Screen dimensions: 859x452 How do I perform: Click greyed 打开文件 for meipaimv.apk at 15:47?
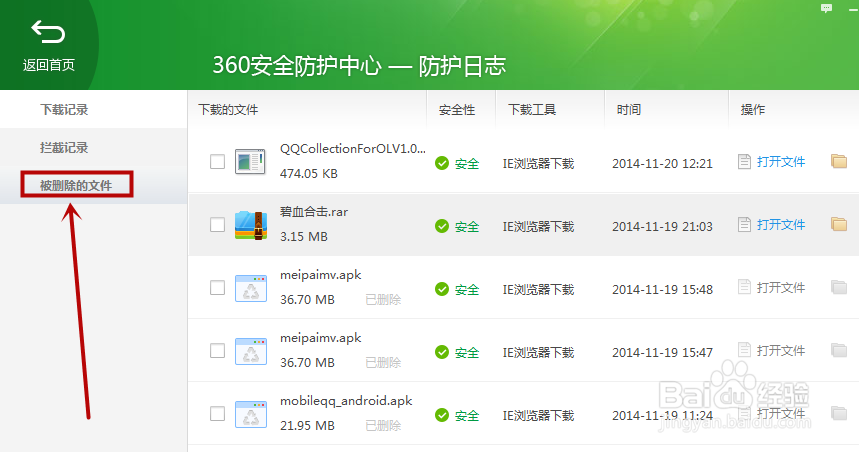pyautogui.click(x=781, y=351)
